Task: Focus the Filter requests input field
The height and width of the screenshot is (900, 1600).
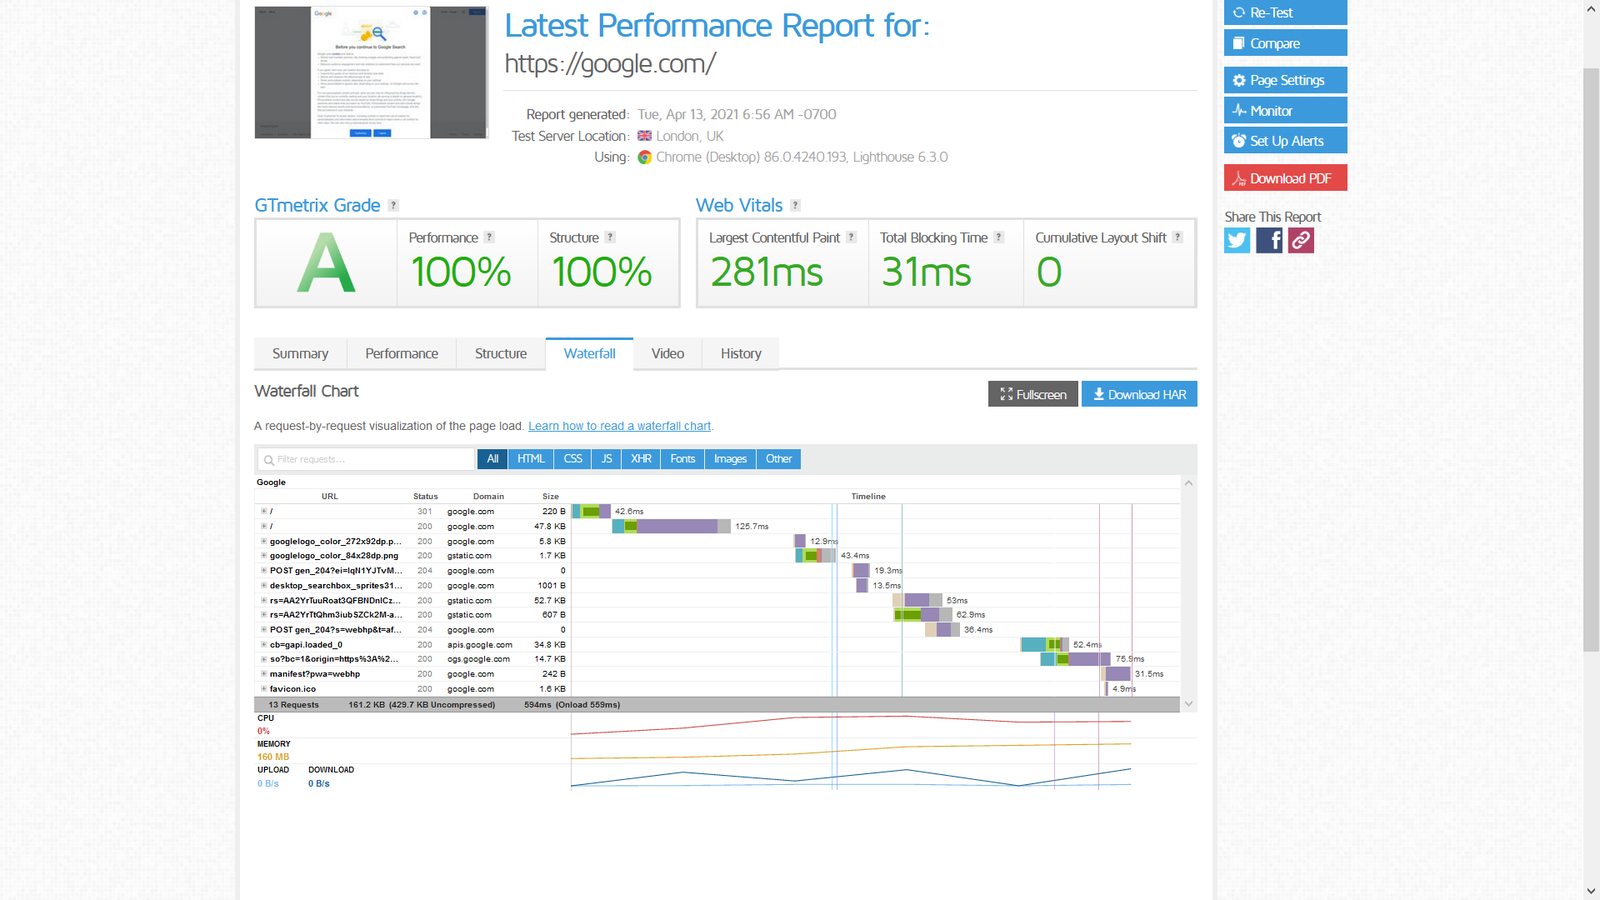Action: [366, 459]
